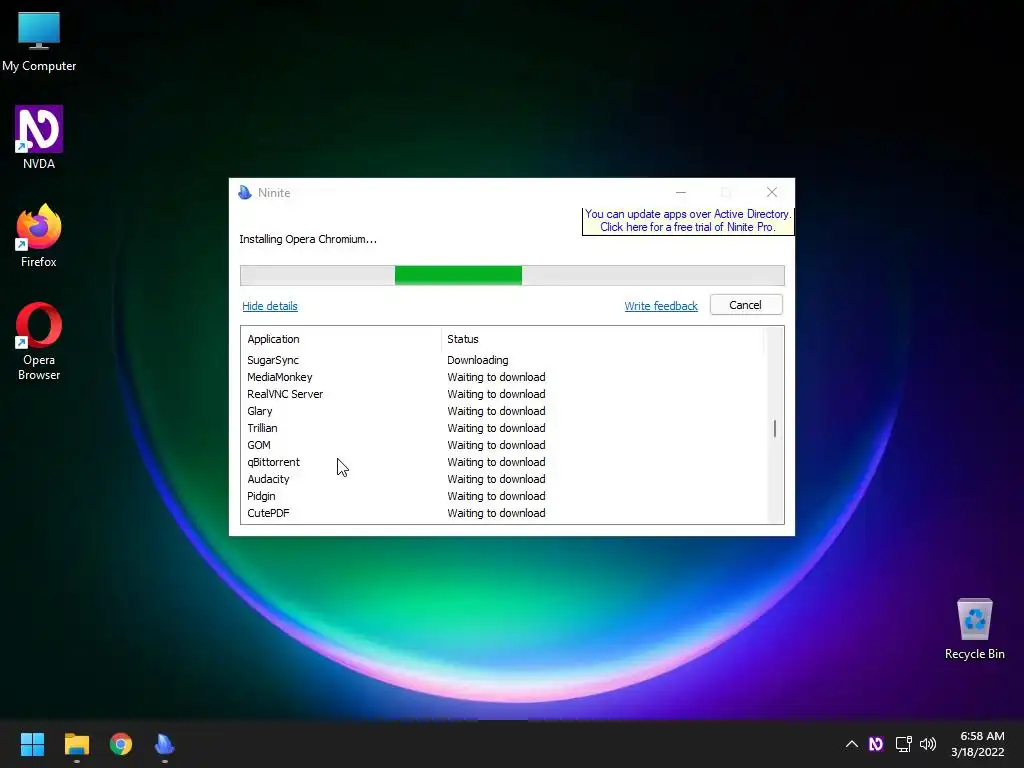
Task: Click the Ninite taskbar icon
Action: click(165, 744)
